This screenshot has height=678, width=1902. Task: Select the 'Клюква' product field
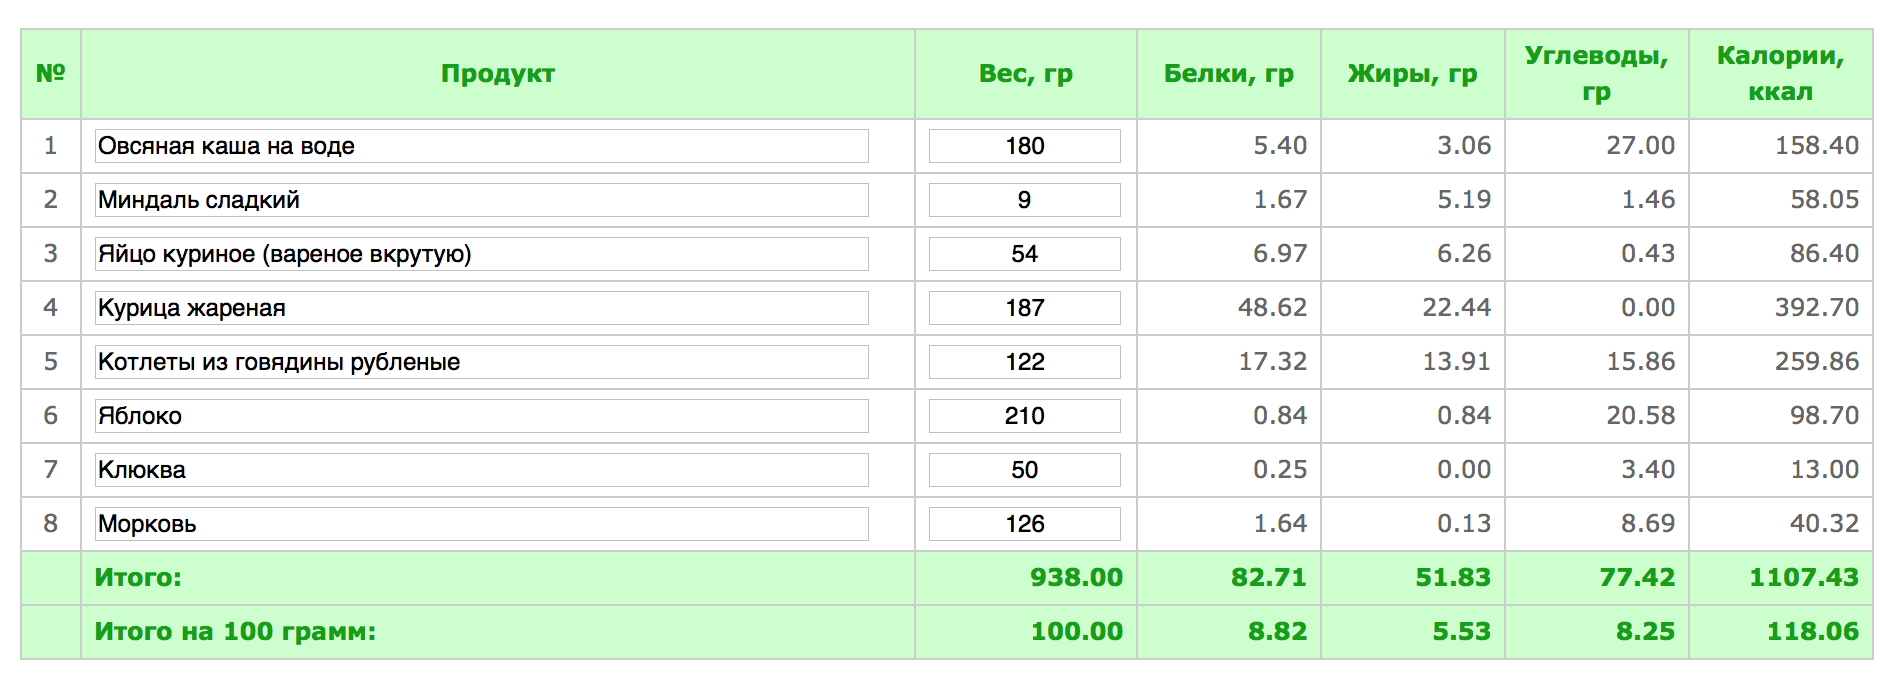(x=481, y=470)
